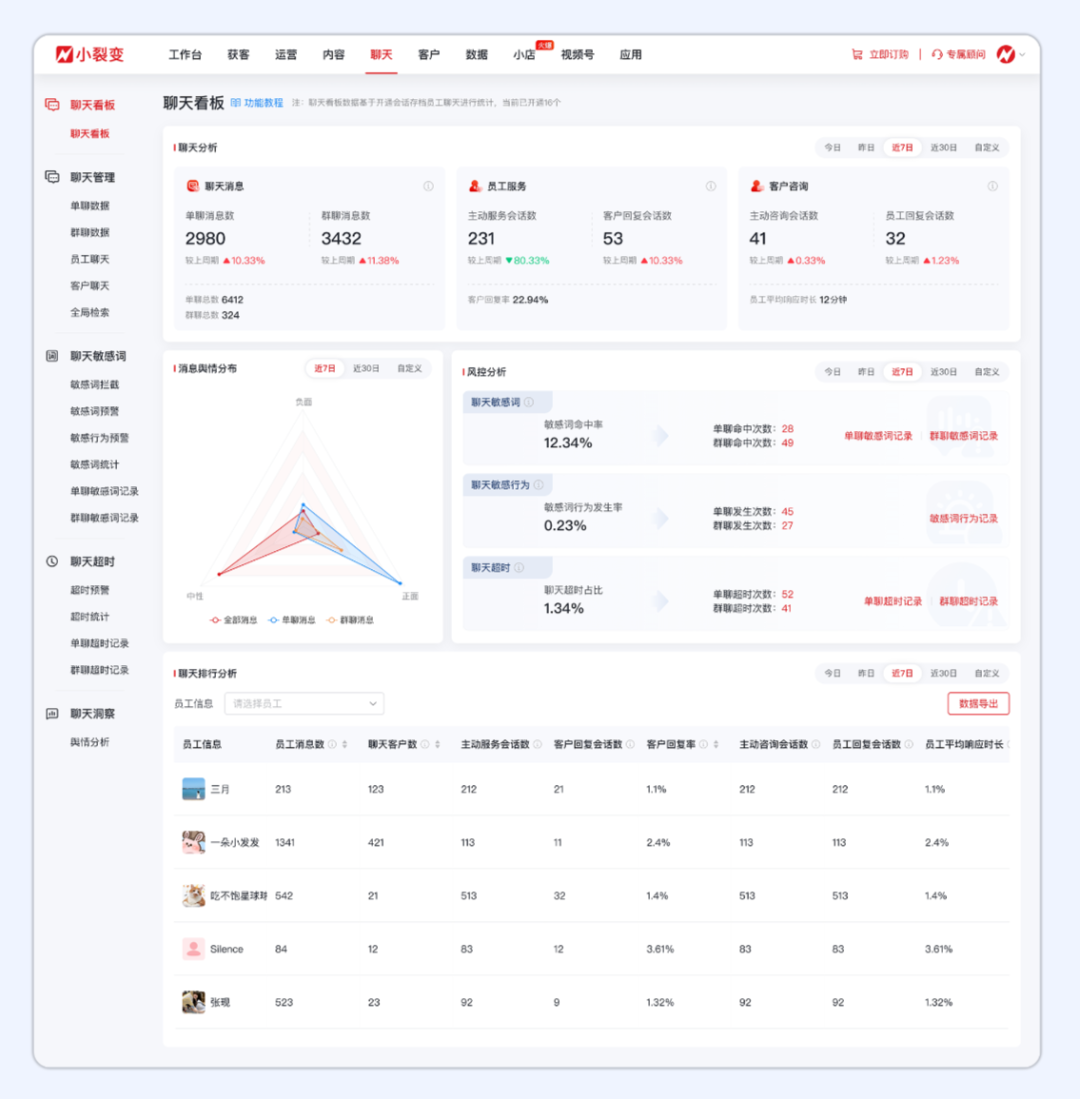Open the 请选择员工 dropdown
The height and width of the screenshot is (1099, 1080).
[x=304, y=704]
